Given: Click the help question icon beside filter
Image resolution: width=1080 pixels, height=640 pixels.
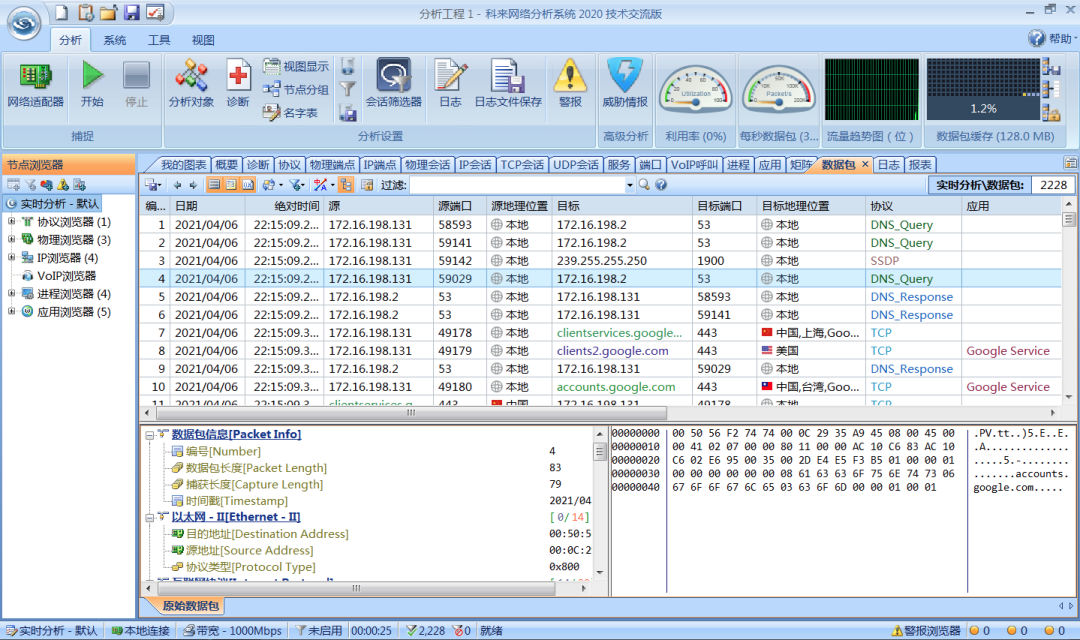Looking at the screenshot, I should coord(661,185).
